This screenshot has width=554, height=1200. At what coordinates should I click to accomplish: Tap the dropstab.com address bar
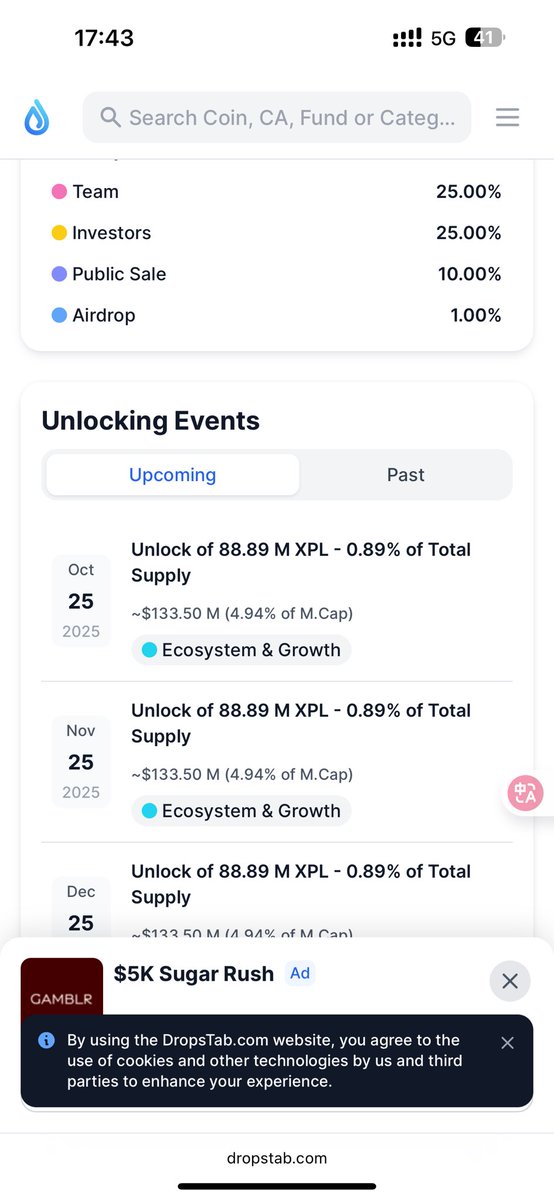[x=277, y=1158]
